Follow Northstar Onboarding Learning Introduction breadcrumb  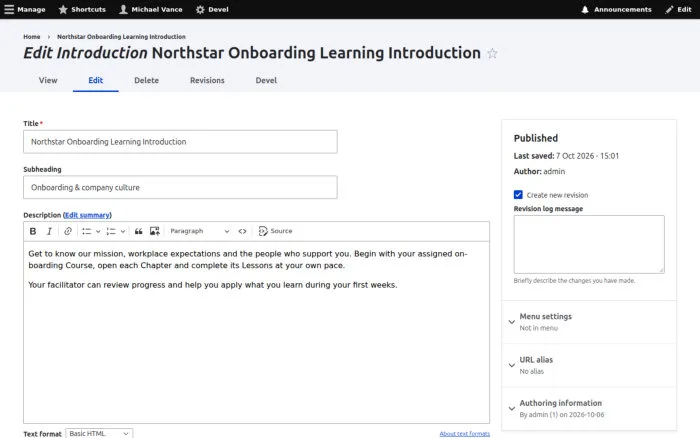(x=121, y=37)
